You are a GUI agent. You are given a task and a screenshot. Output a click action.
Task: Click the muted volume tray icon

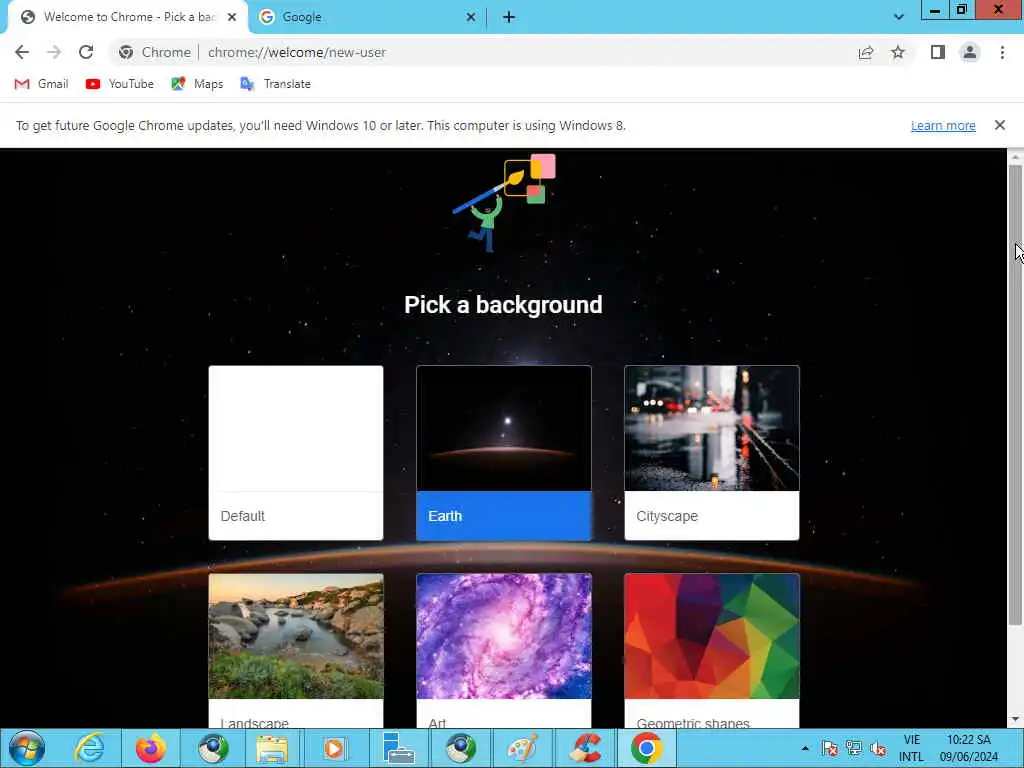point(878,748)
